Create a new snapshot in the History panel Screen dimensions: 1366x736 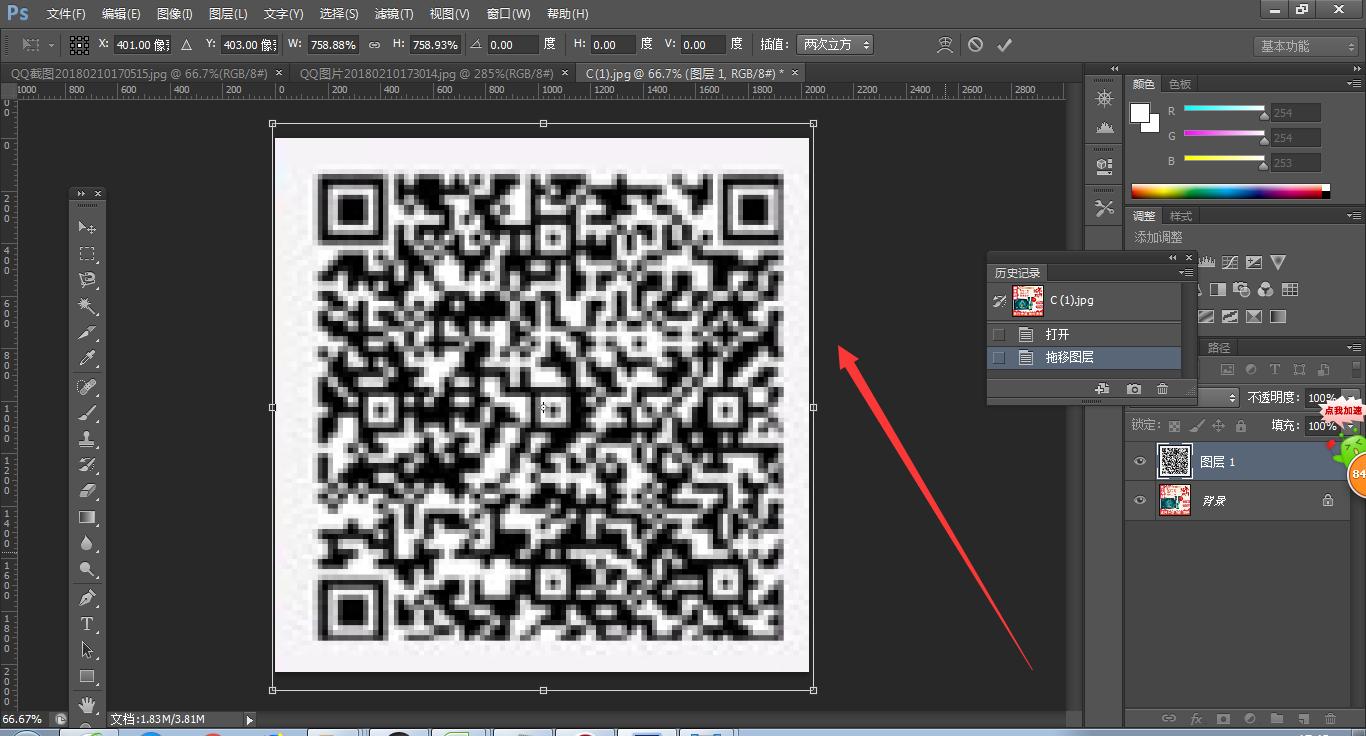tap(1133, 389)
